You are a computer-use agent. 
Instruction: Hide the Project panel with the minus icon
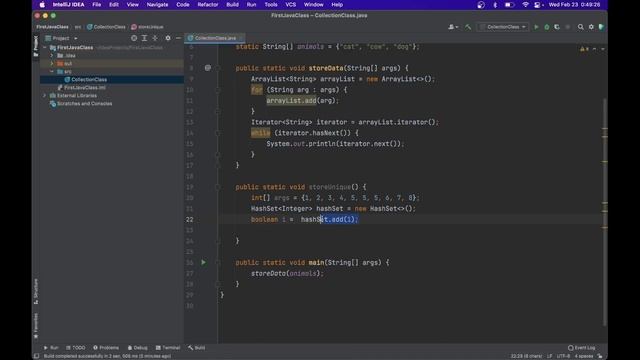pyautogui.click(x=178, y=38)
